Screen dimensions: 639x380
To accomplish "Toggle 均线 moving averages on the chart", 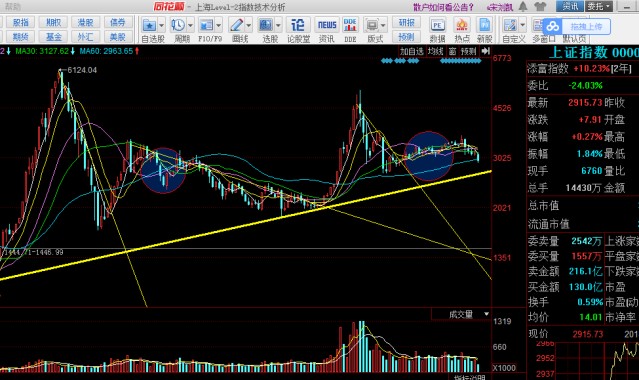I will pos(435,51).
